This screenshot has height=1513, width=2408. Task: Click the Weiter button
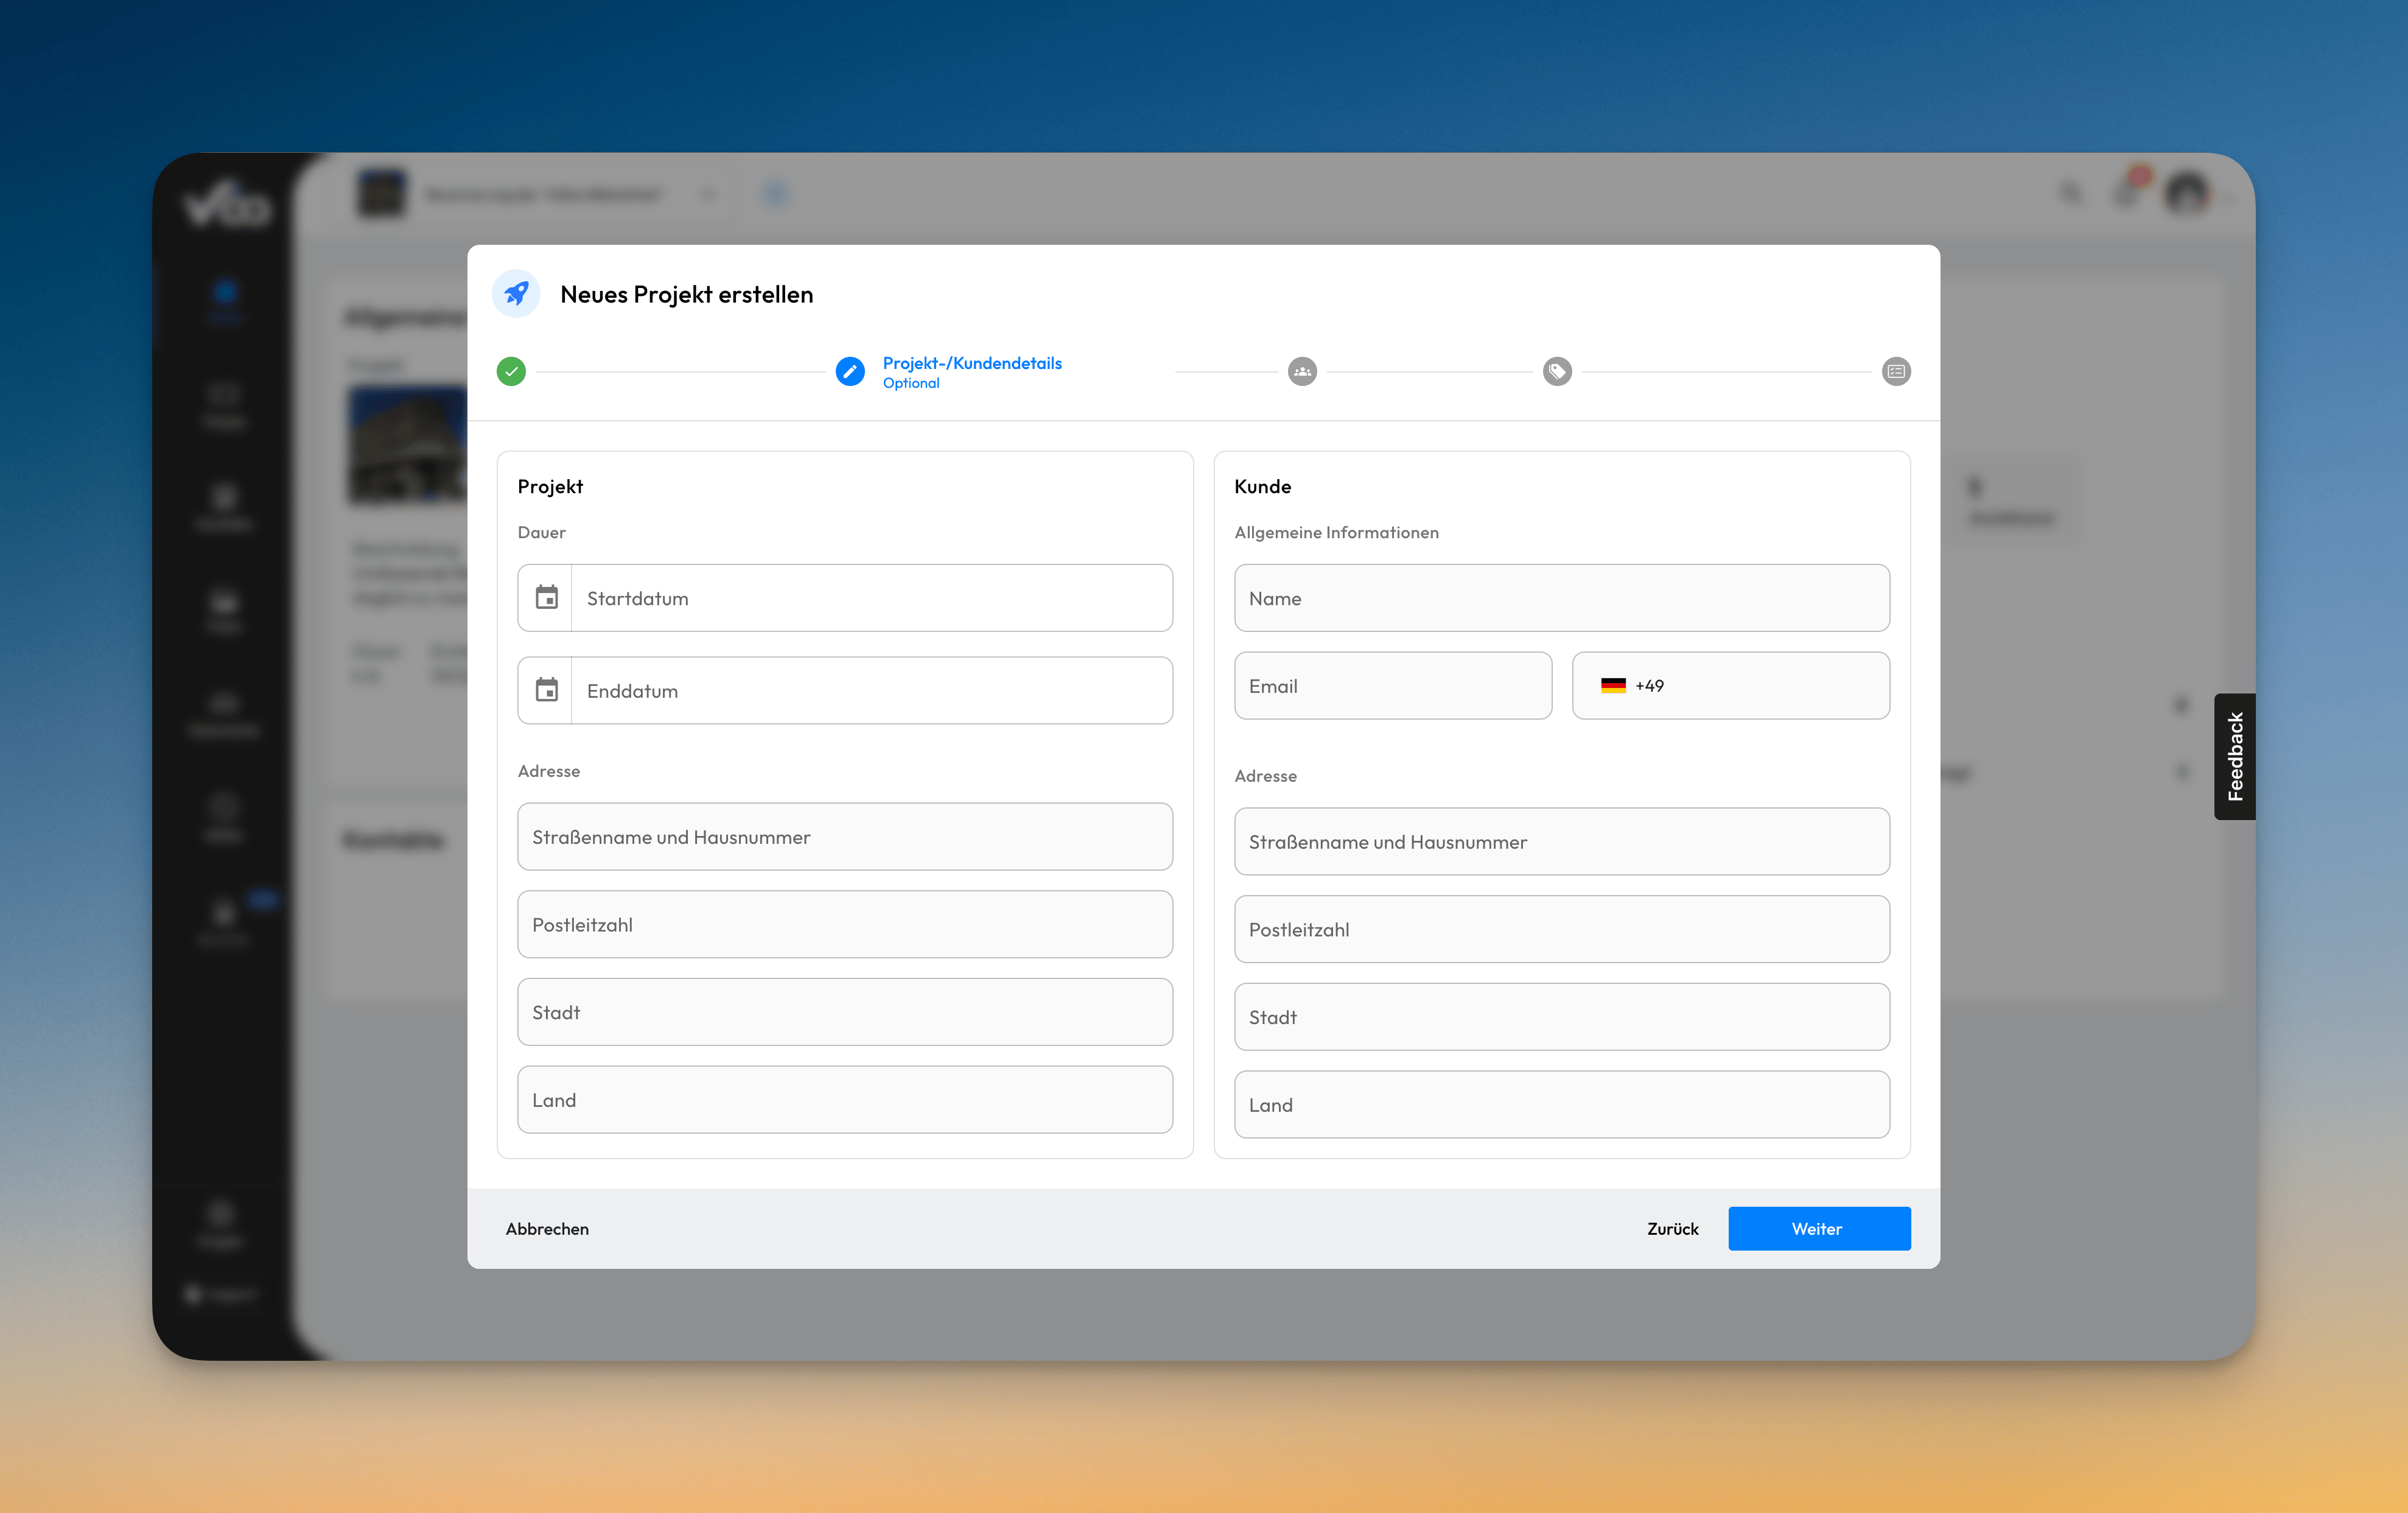(1818, 1228)
